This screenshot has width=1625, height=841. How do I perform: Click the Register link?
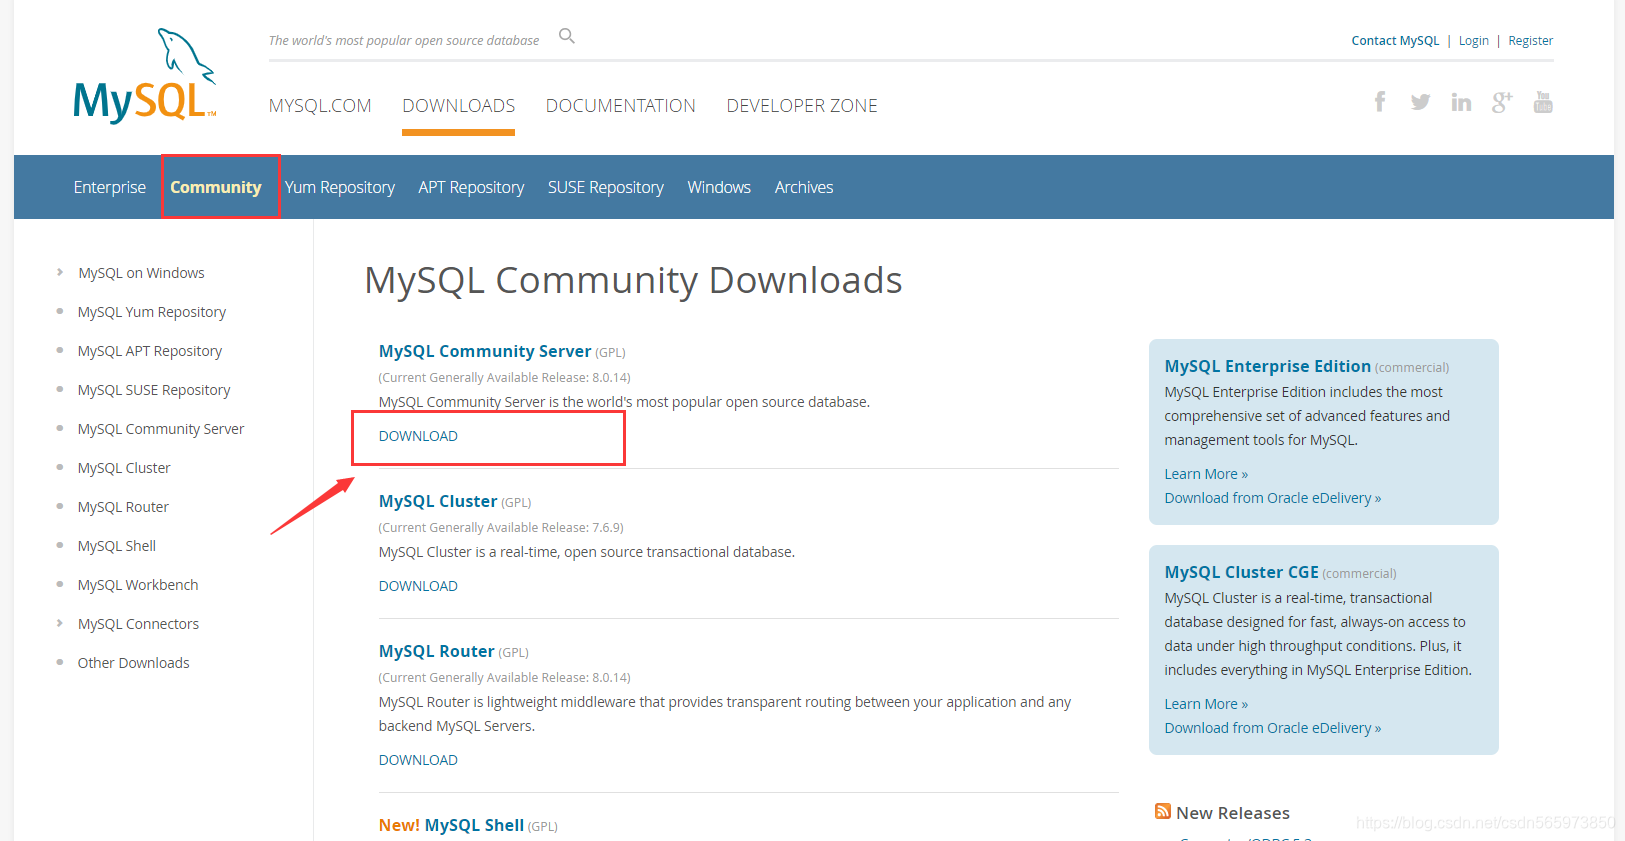(1531, 41)
